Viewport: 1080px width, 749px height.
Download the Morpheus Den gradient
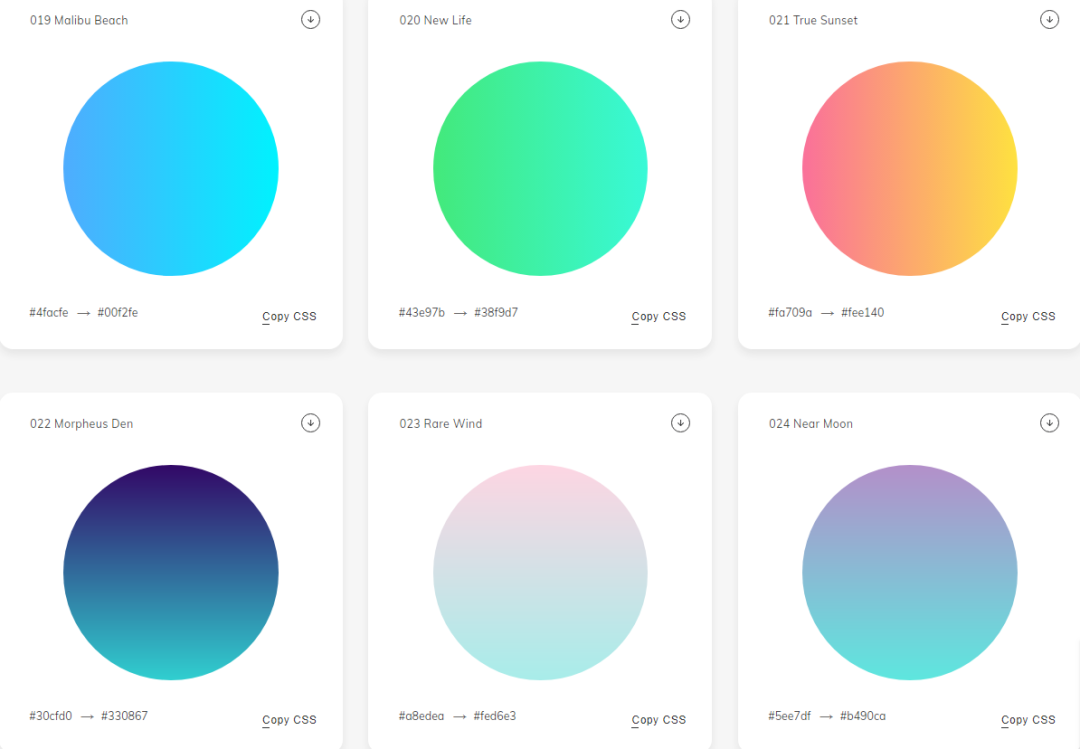point(311,422)
